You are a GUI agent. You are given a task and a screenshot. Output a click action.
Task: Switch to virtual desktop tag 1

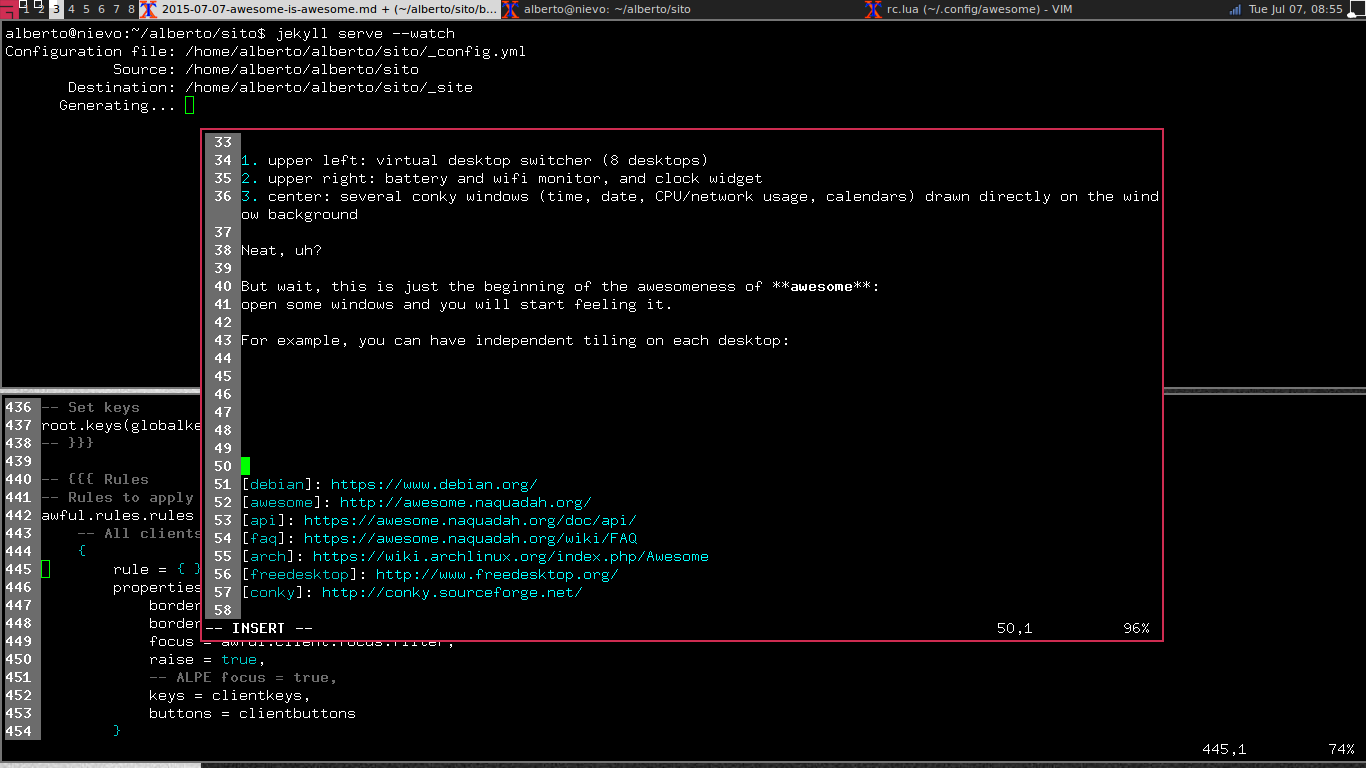click(25, 9)
